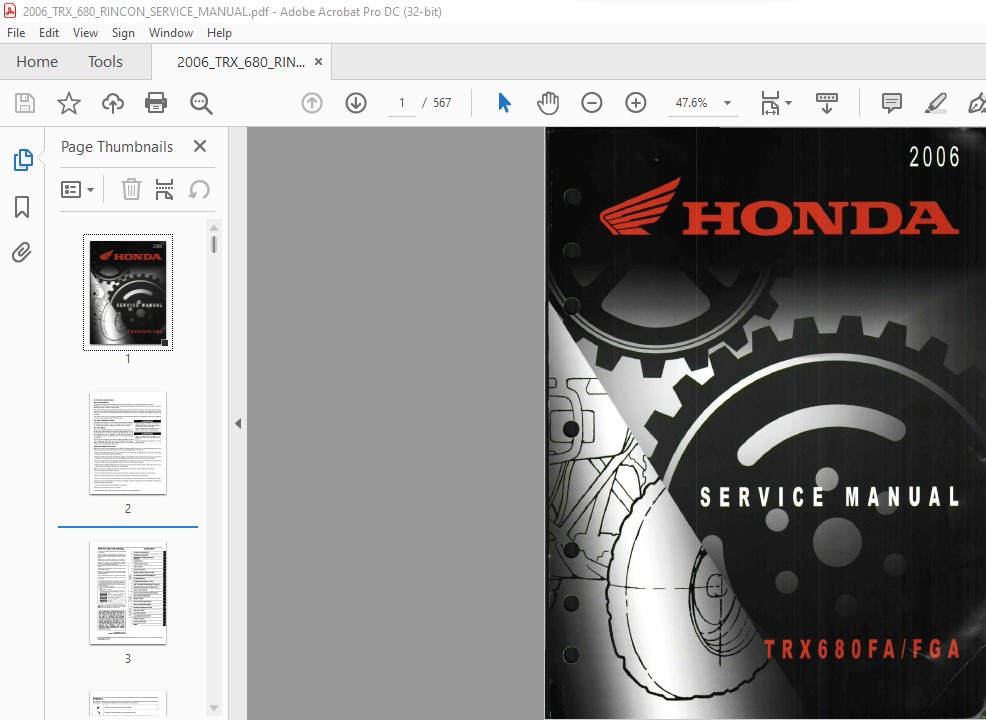The width and height of the screenshot is (986, 720).
Task: Go to previous page arrow
Action: 312,102
